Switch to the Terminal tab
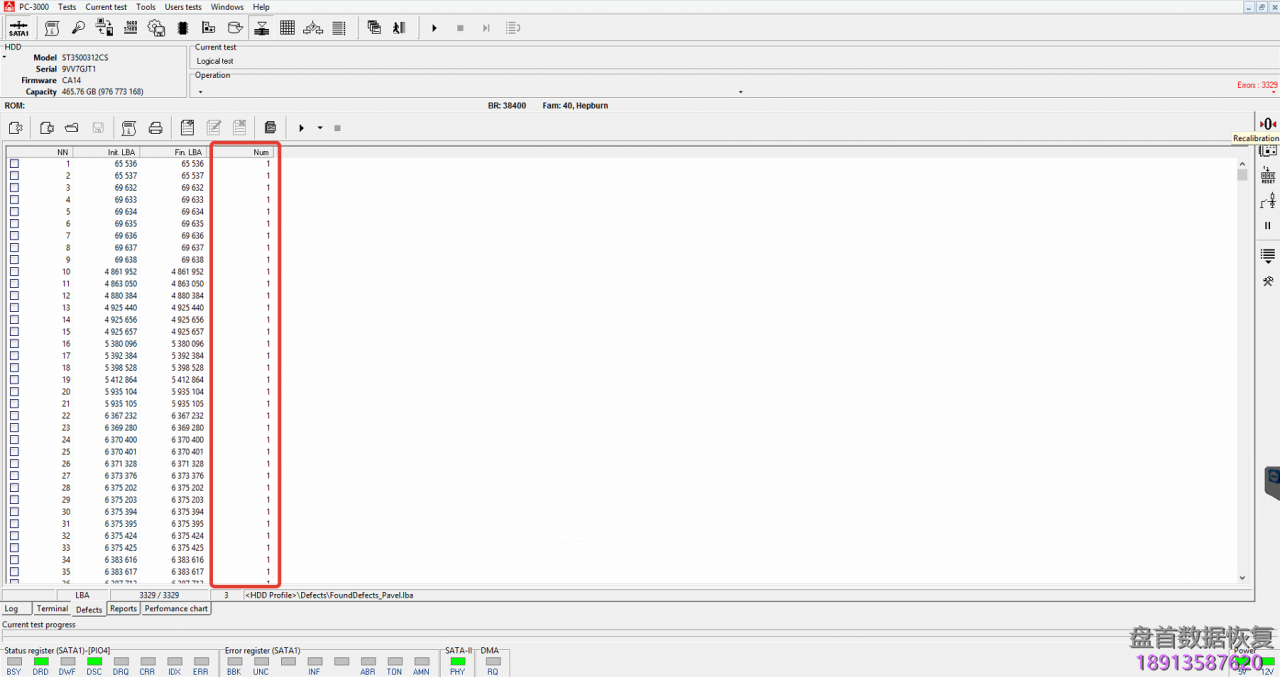 tap(52, 609)
